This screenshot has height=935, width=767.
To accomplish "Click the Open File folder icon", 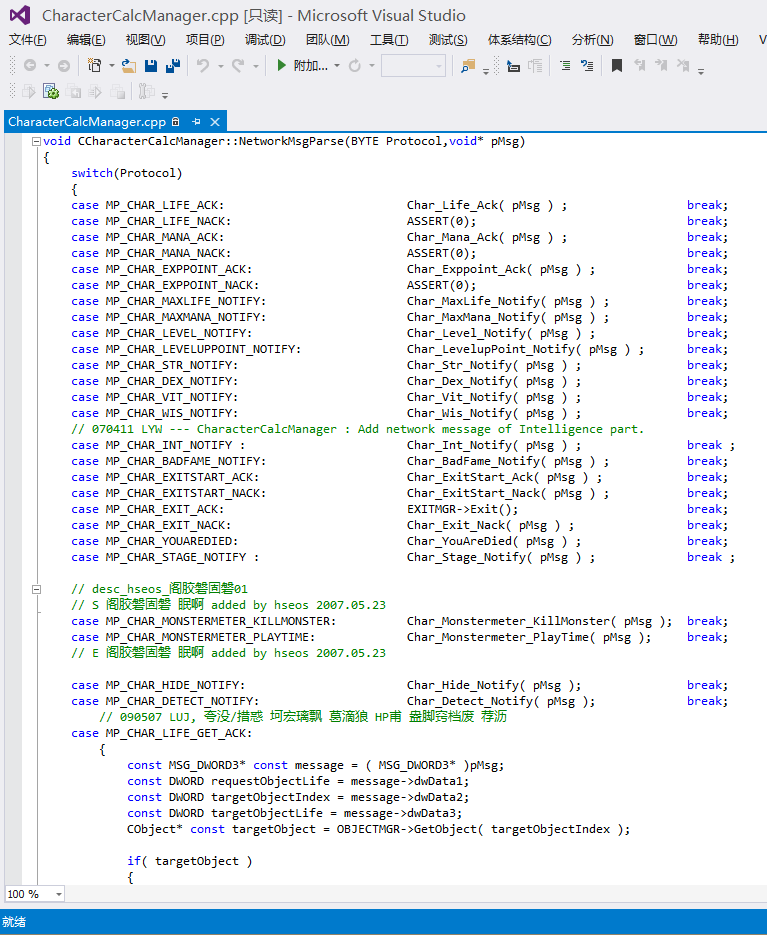I will [x=129, y=66].
